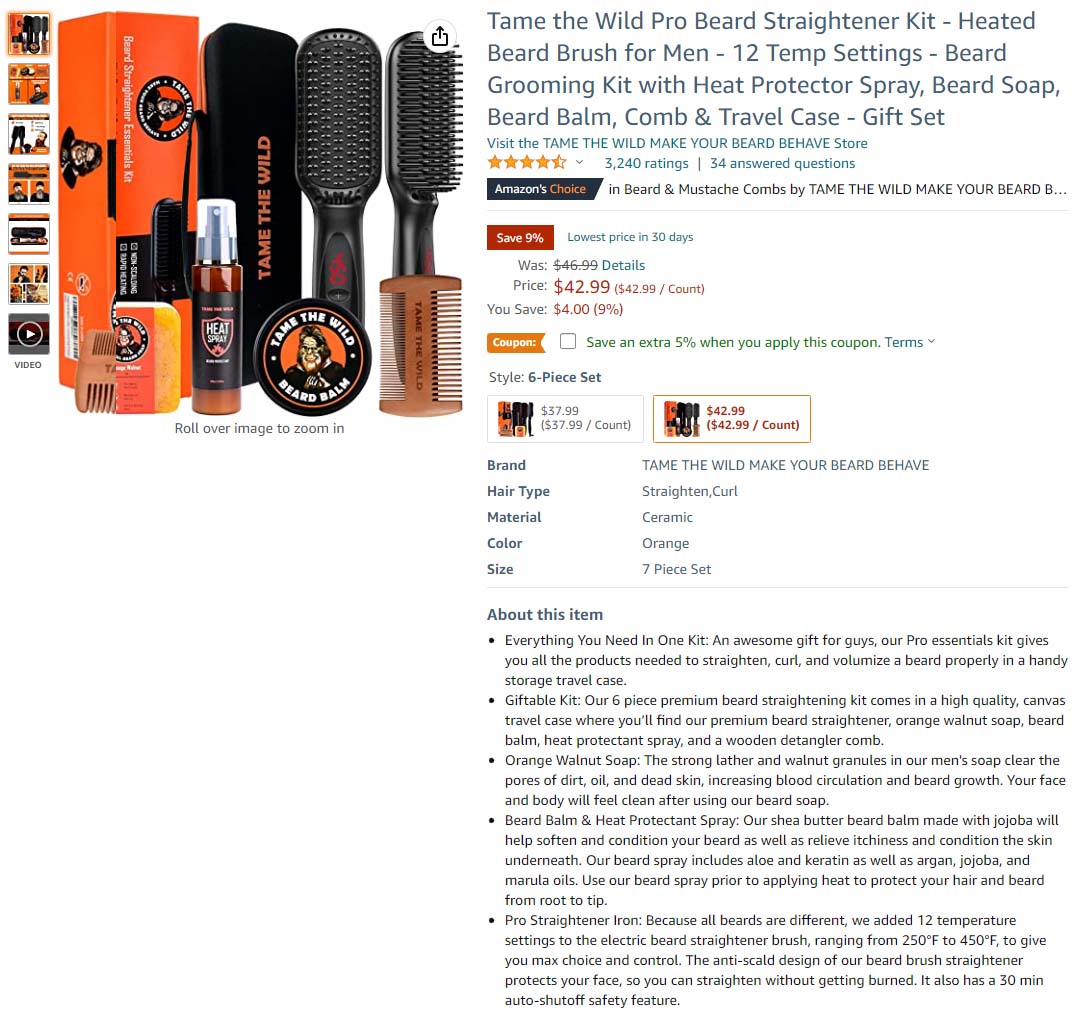The height and width of the screenshot is (1015, 1076).
Task: Expand the star rating dropdown chevron
Action: click(579, 163)
